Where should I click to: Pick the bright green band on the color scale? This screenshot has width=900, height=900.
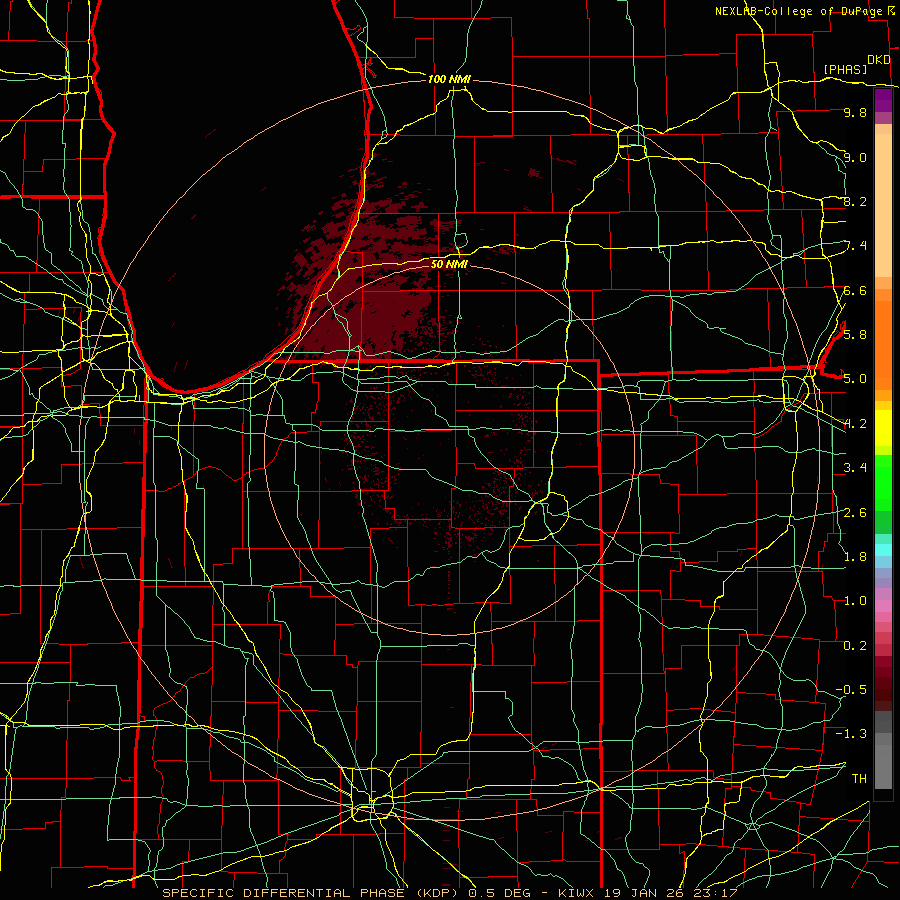883,483
